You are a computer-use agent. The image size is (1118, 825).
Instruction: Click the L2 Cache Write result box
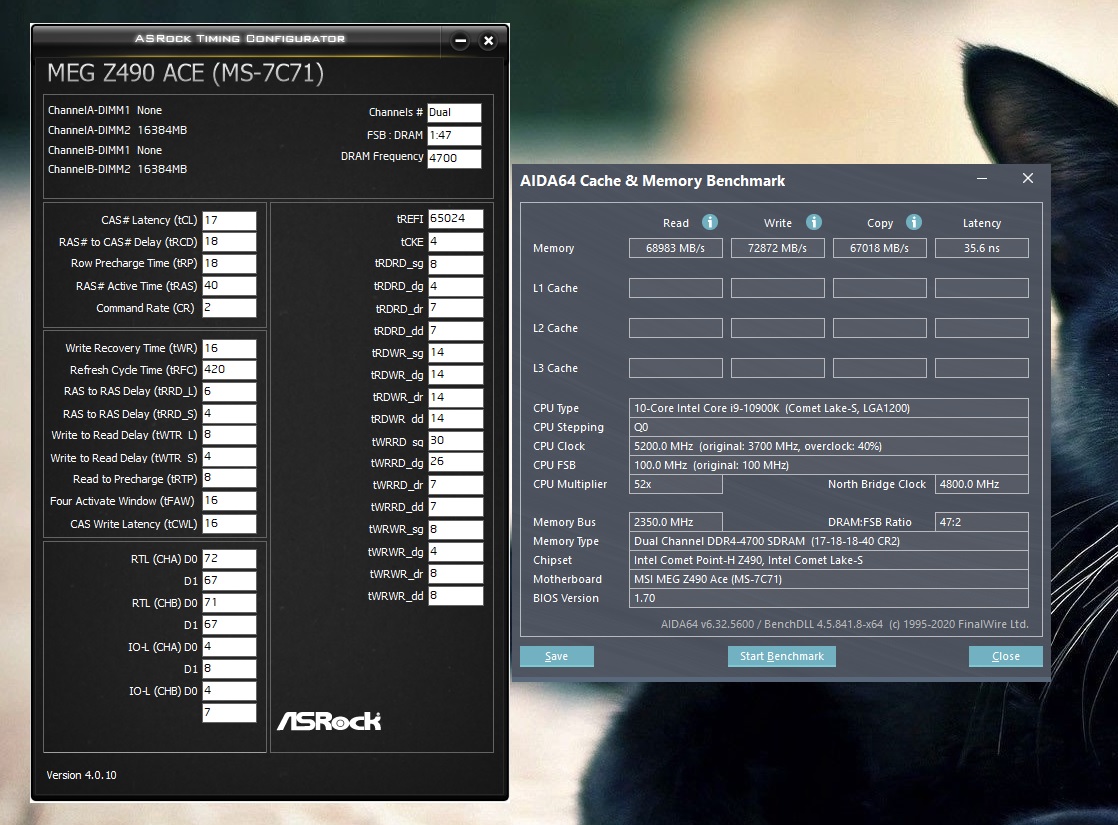point(777,328)
